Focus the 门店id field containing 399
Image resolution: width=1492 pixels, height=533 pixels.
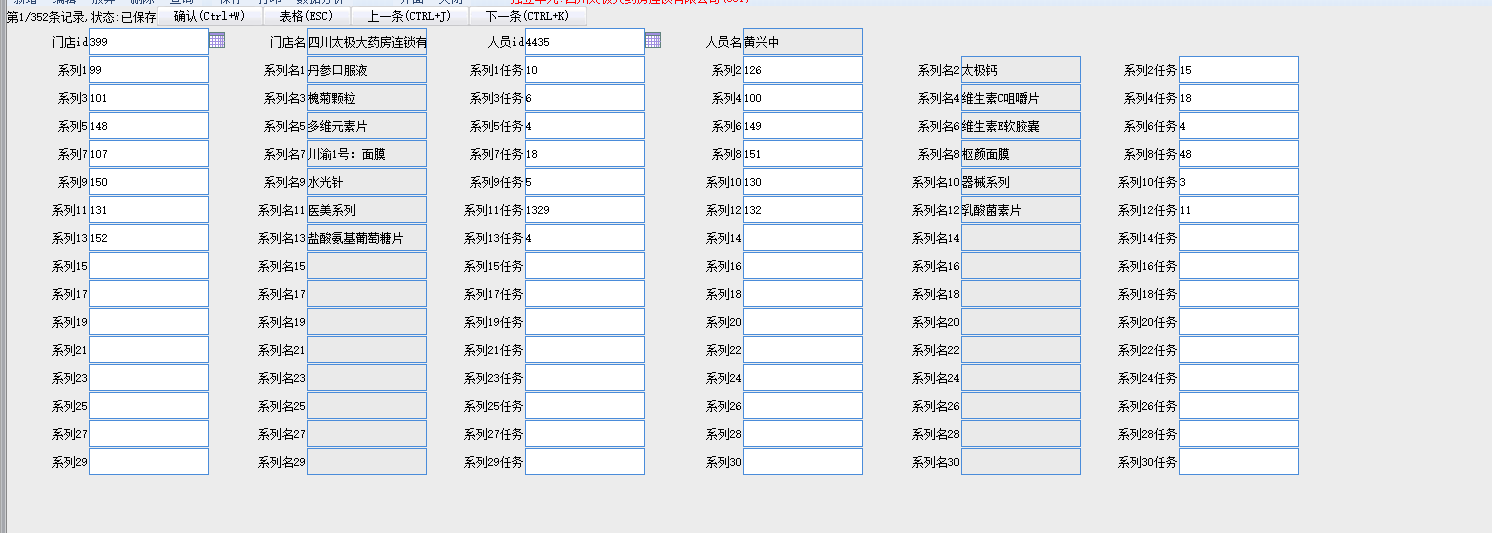[149, 42]
